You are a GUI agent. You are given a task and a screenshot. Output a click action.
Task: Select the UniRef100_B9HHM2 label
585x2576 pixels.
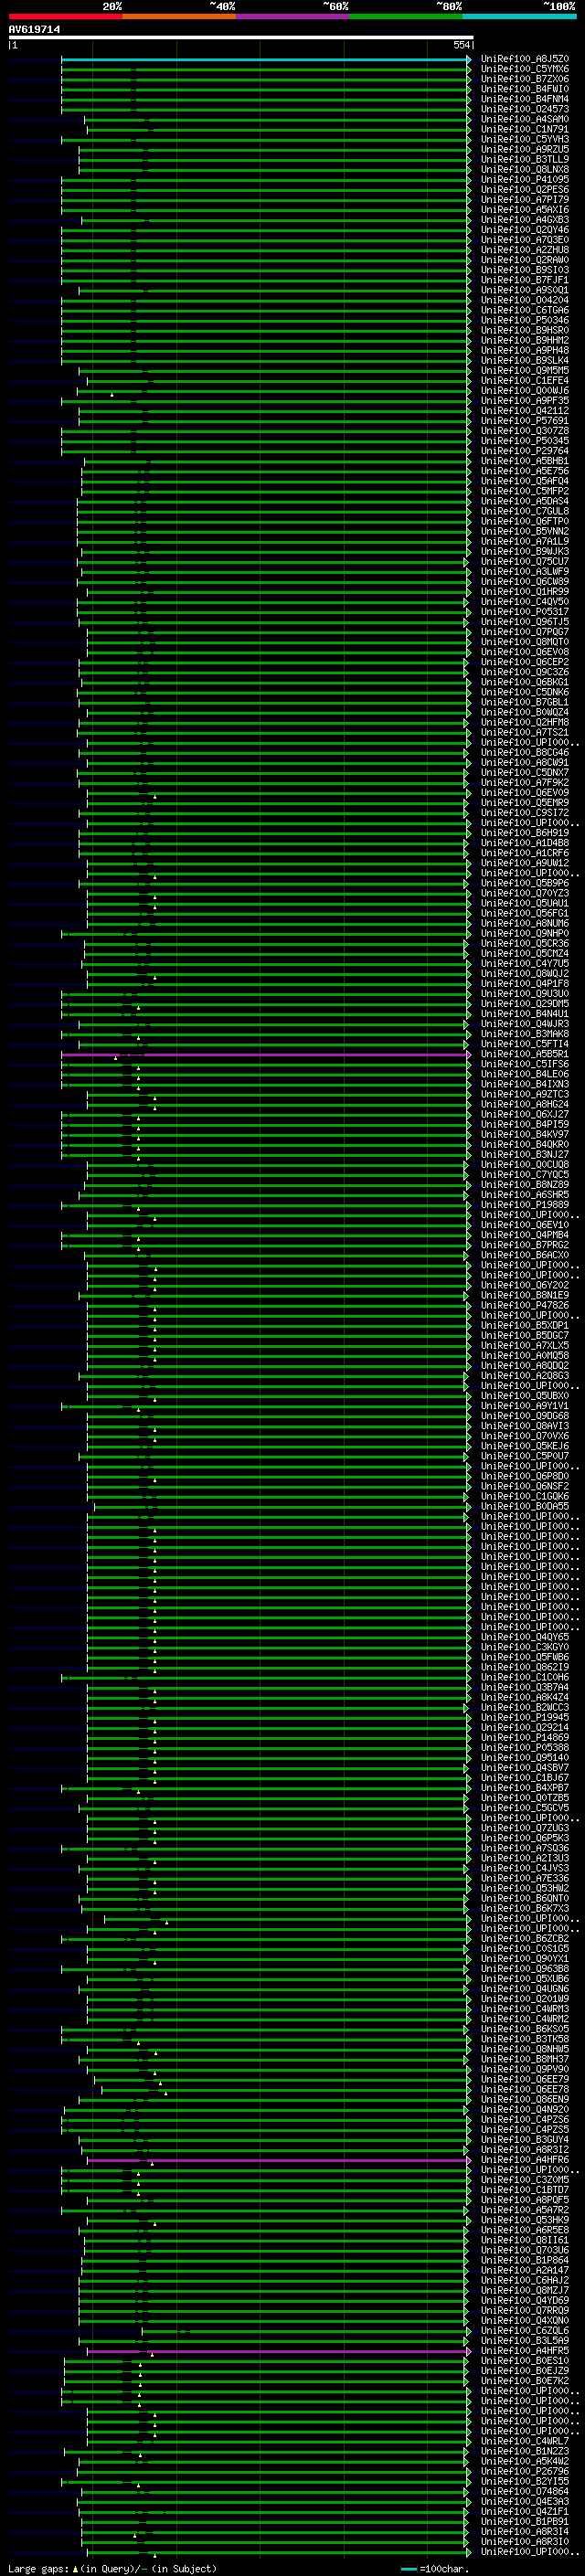pos(525,340)
